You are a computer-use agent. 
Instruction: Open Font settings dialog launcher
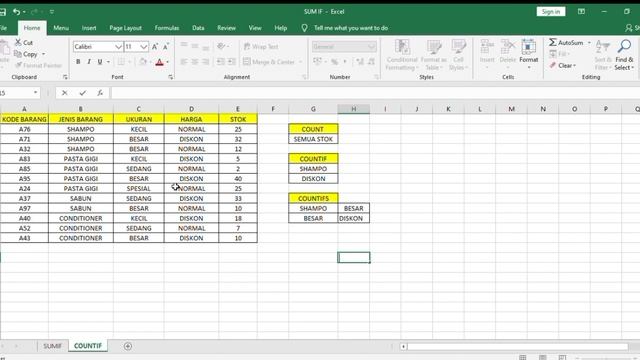coord(171,77)
